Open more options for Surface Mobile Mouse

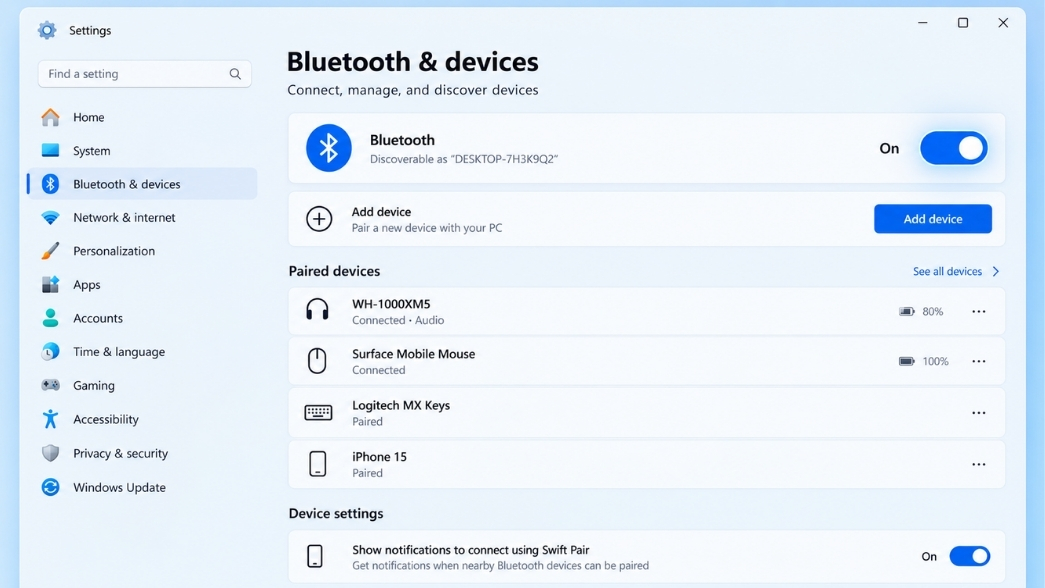pyautogui.click(x=978, y=361)
